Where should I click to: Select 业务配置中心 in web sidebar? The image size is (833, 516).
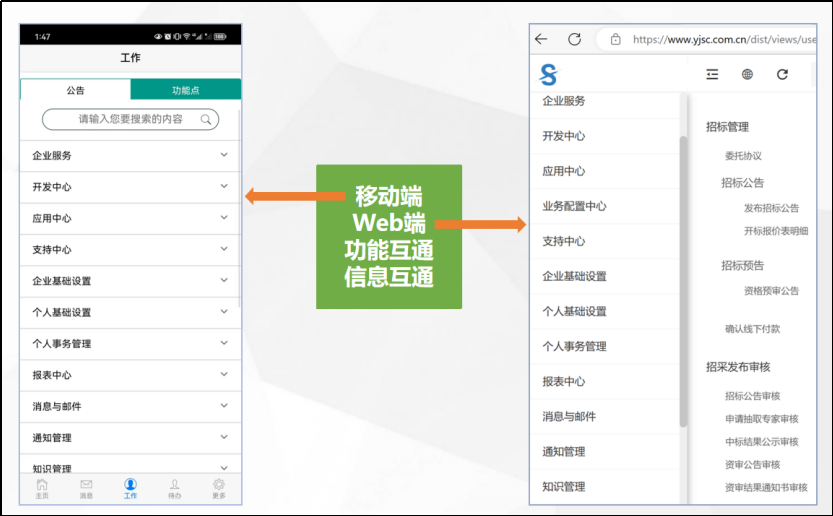[574, 206]
